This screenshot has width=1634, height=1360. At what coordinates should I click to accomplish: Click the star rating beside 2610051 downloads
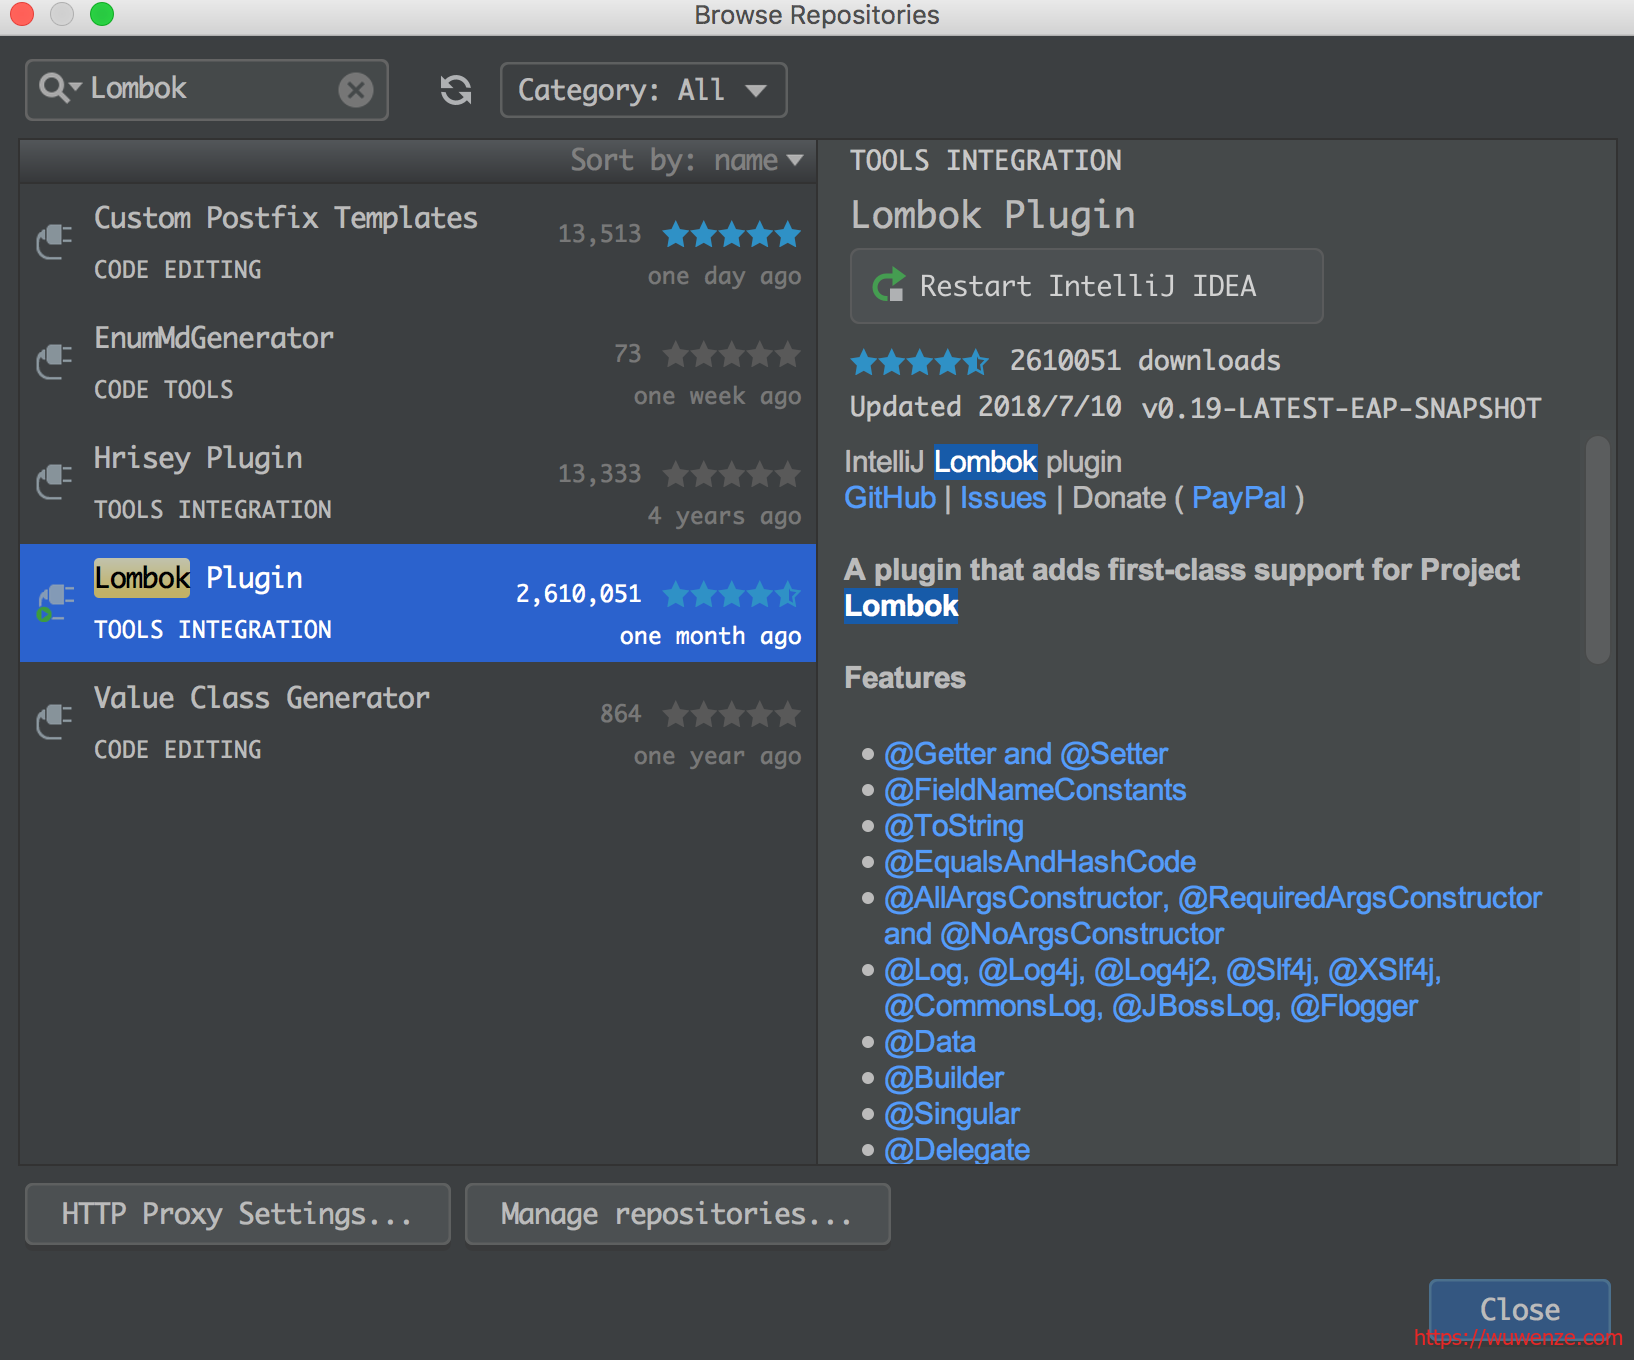[919, 361]
